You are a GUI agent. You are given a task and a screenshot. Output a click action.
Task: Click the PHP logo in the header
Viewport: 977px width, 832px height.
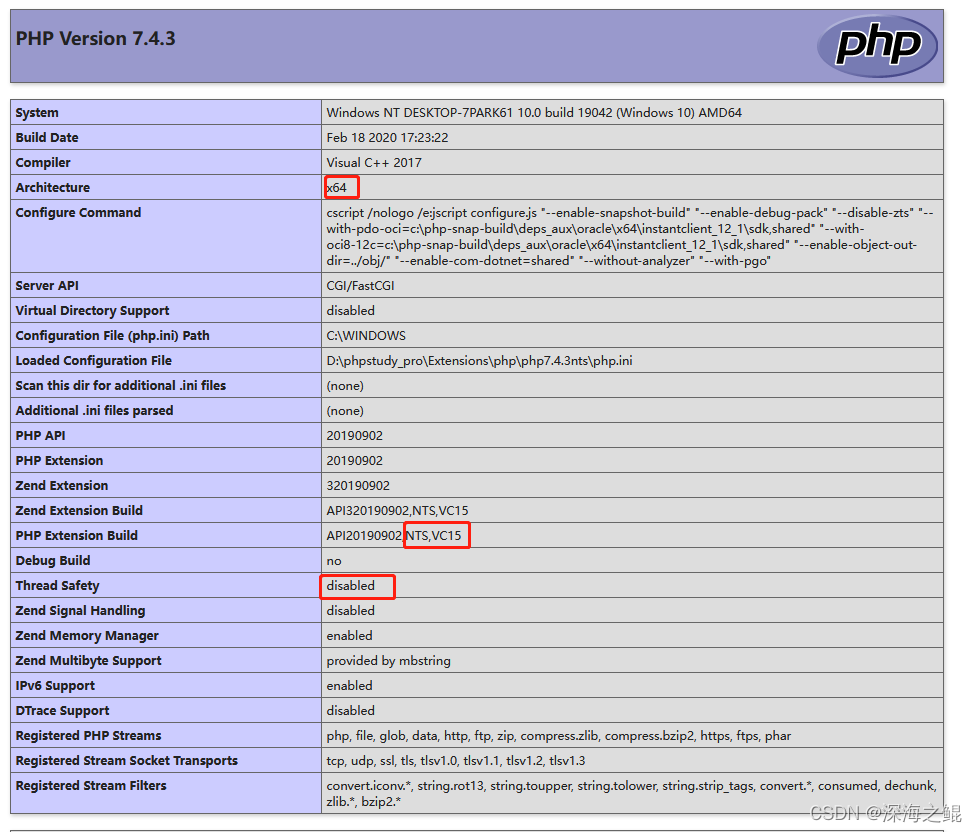877,45
